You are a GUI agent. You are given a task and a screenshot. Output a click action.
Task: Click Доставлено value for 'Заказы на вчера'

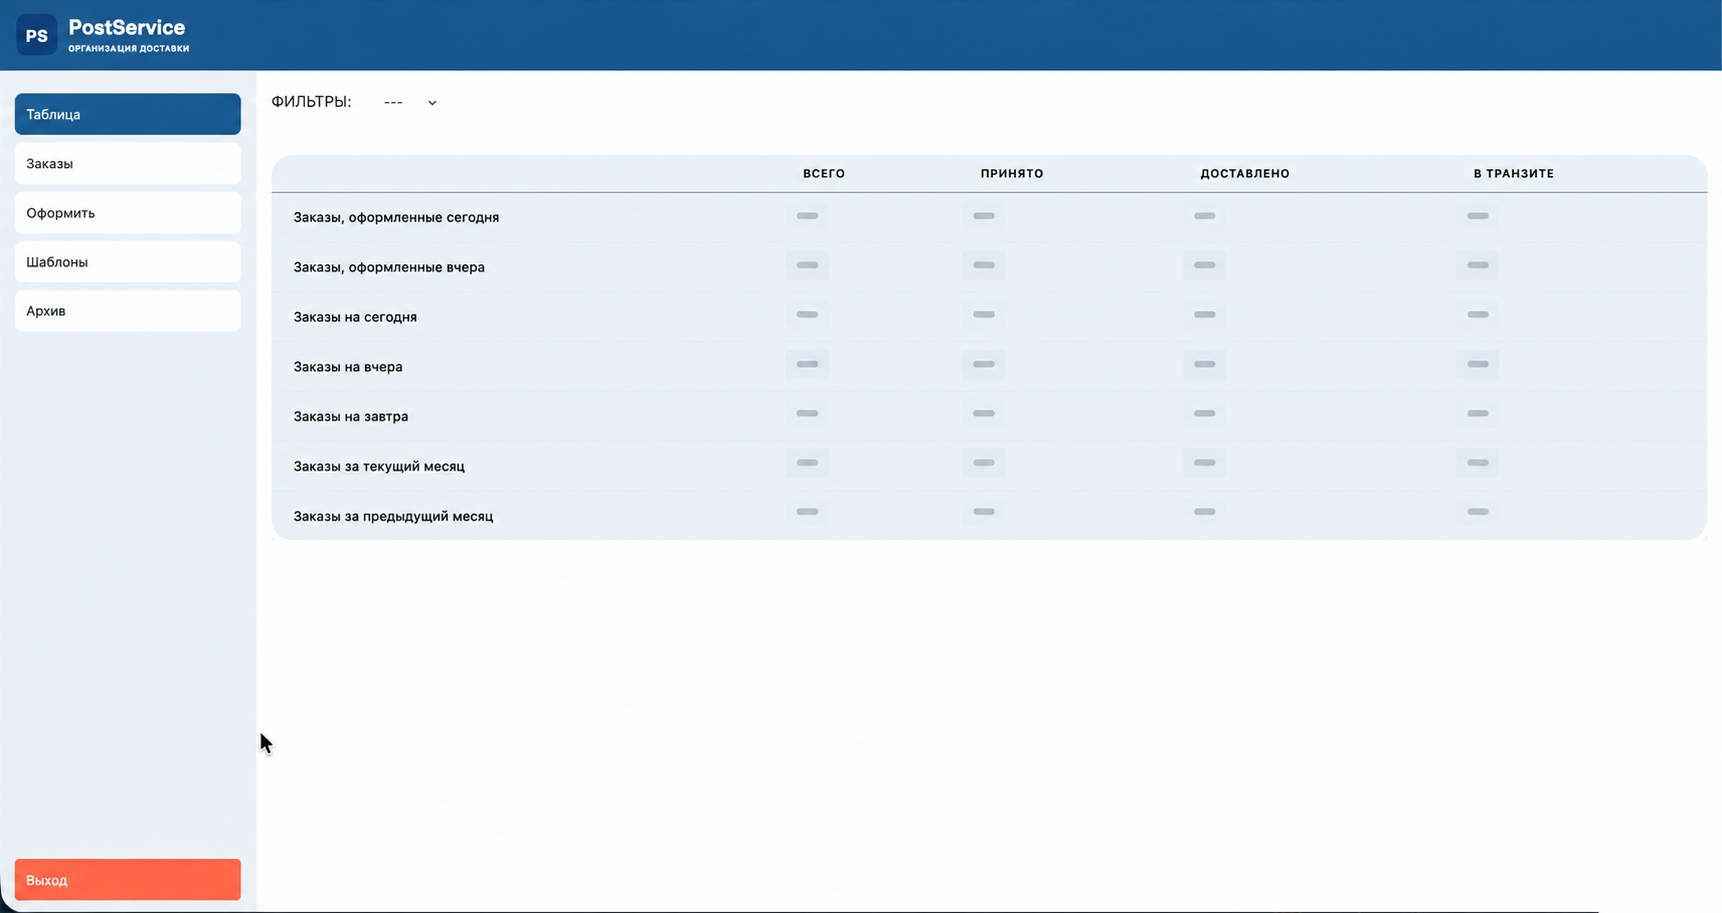pyautogui.click(x=1204, y=364)
